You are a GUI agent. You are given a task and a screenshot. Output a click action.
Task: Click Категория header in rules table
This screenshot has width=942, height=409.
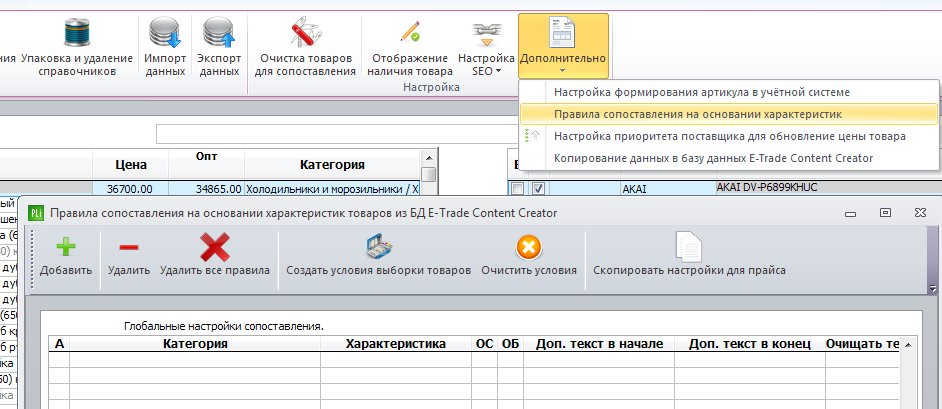[195, 344]
